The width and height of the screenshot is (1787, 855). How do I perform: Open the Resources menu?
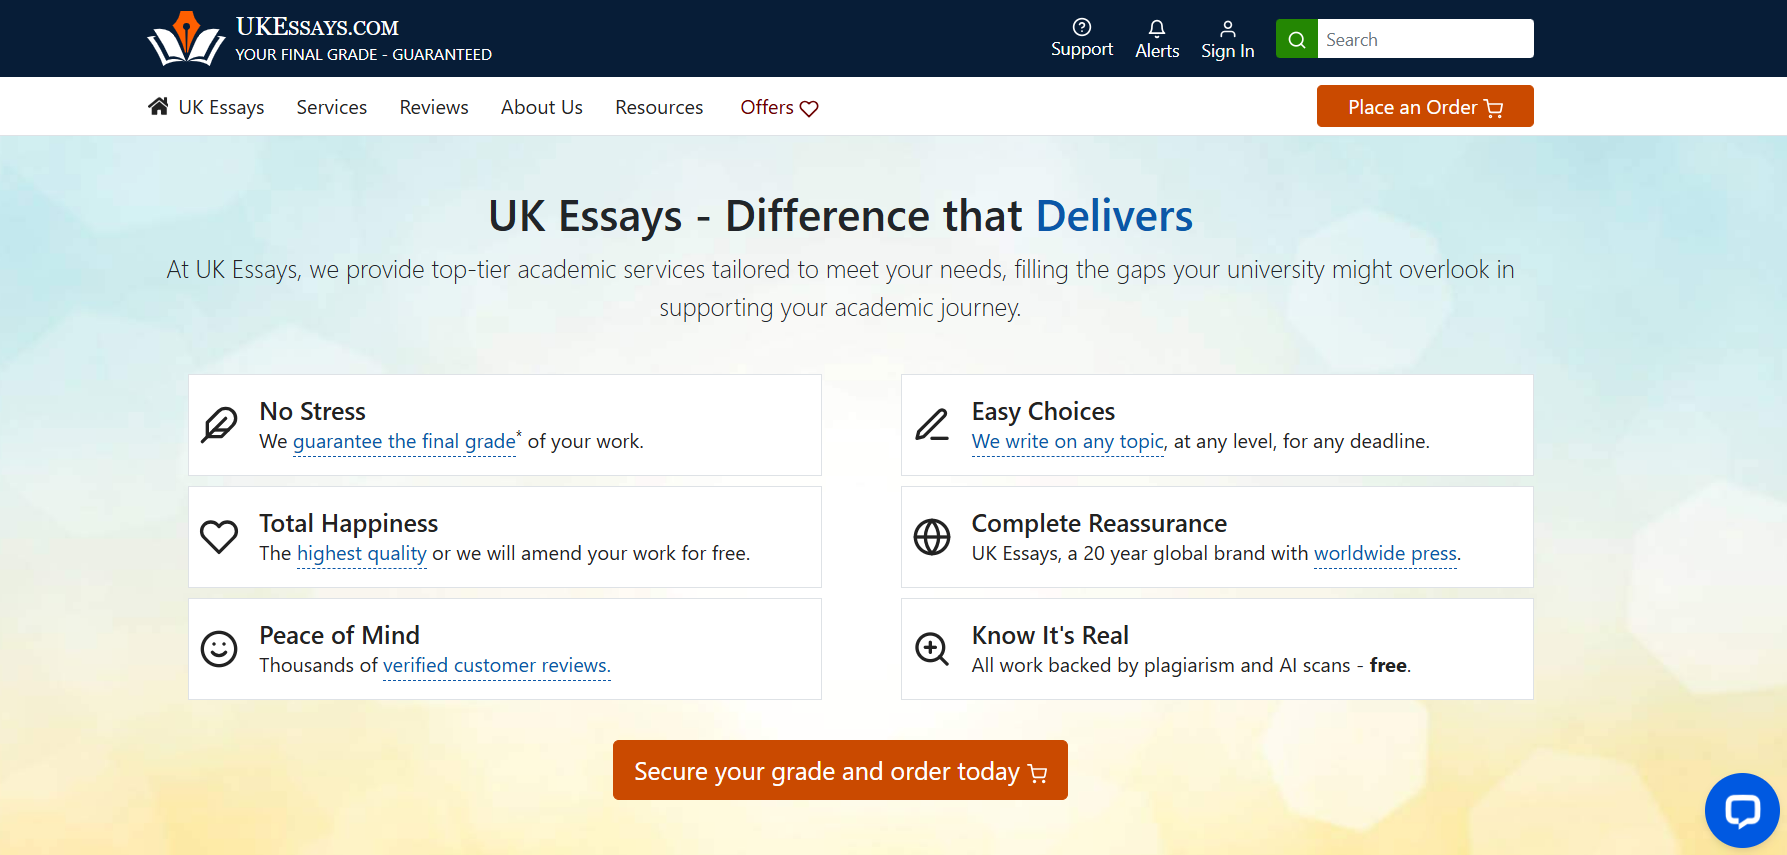coord(659,107)
